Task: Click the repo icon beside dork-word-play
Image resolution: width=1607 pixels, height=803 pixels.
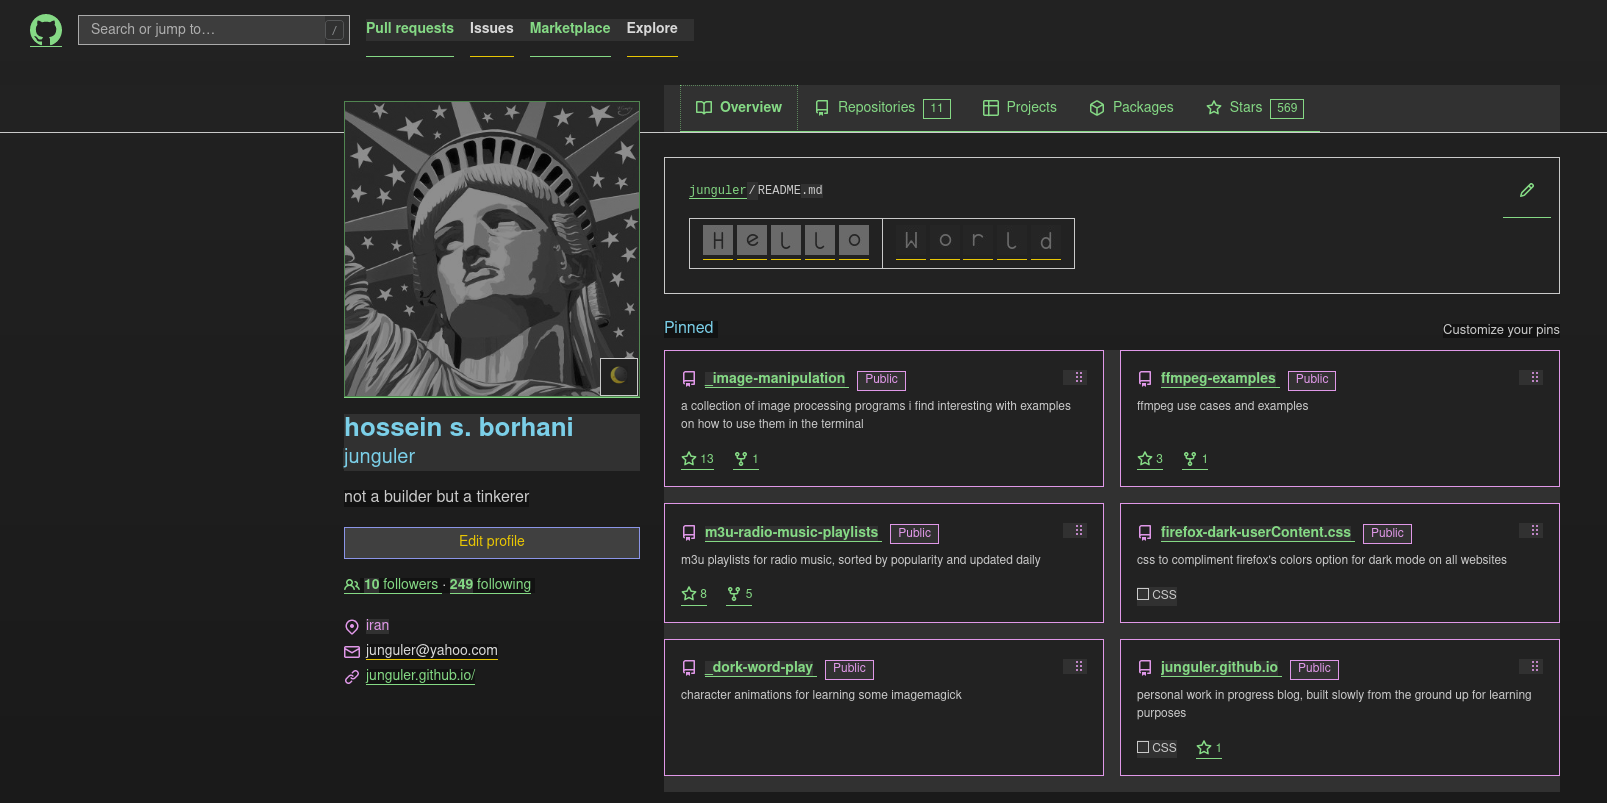Action: tap(689, 668)
